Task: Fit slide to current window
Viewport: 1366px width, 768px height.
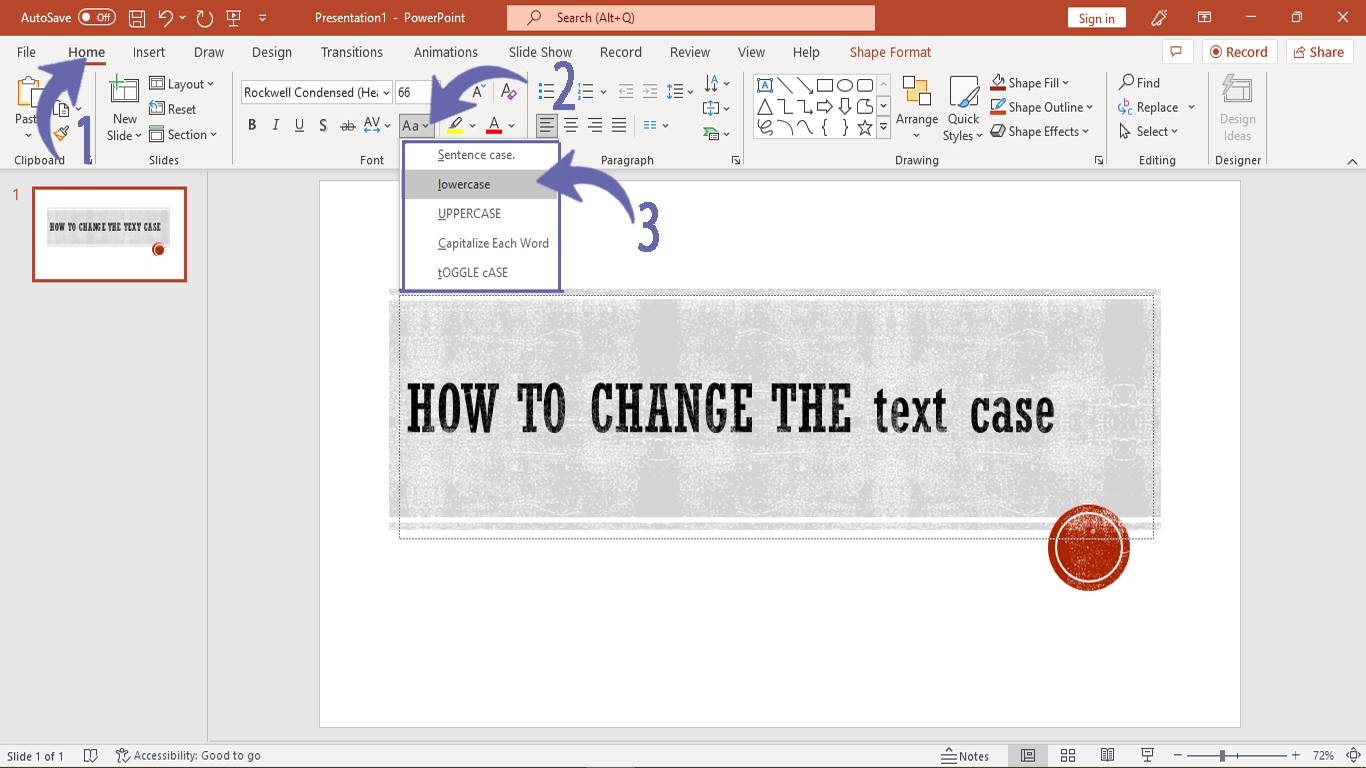Action: point(1351,756)
